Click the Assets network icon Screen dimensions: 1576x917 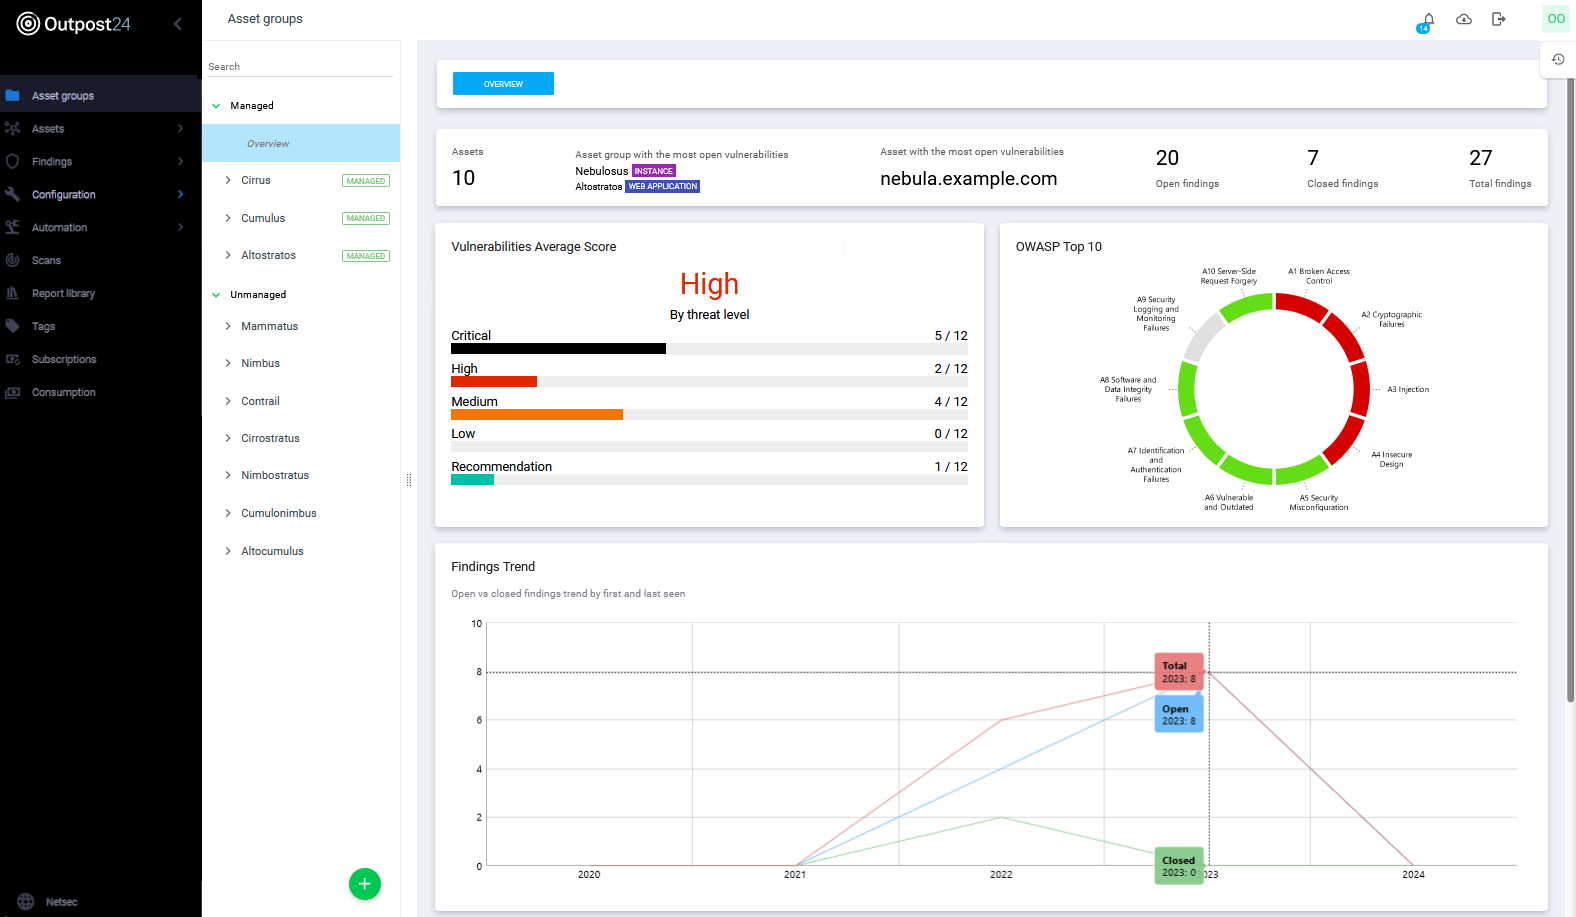pyautogui.click(x=12, y=129)
